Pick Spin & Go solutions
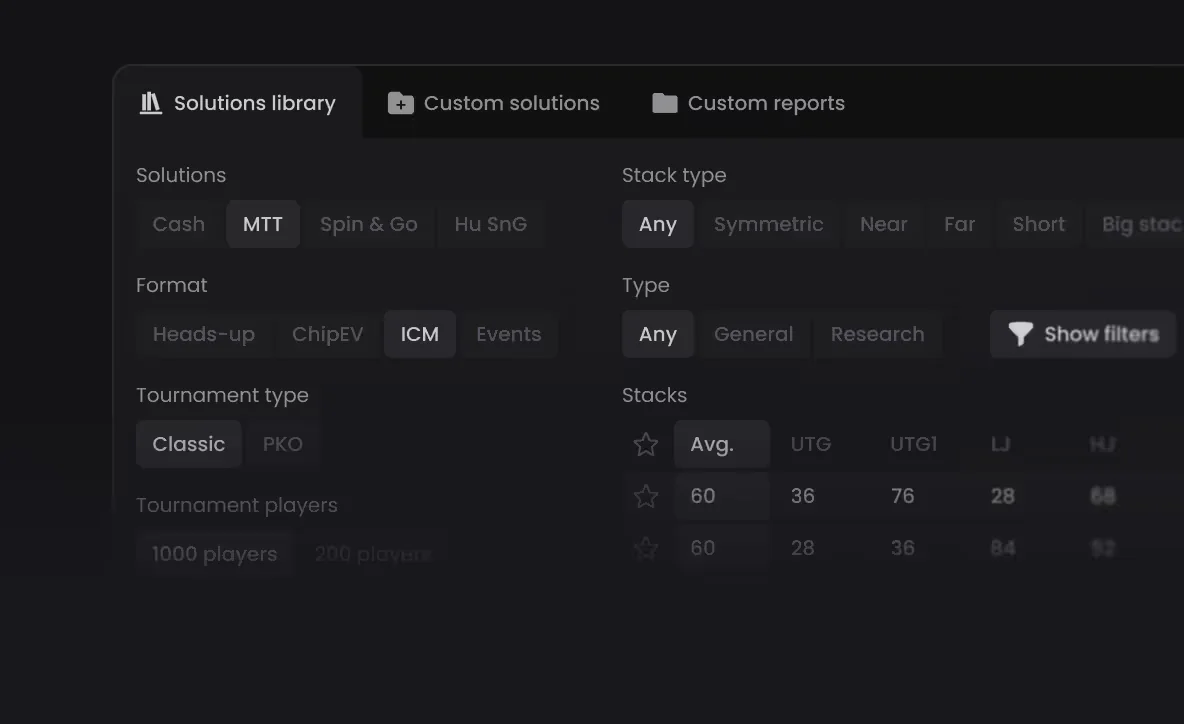 pos(368,224)
